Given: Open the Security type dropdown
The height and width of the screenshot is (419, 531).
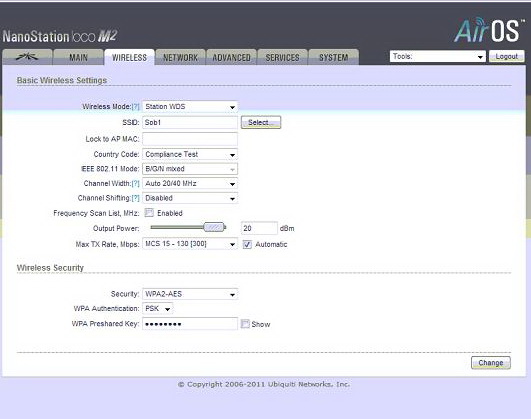Looking at the screenshot, I should 190,294.
